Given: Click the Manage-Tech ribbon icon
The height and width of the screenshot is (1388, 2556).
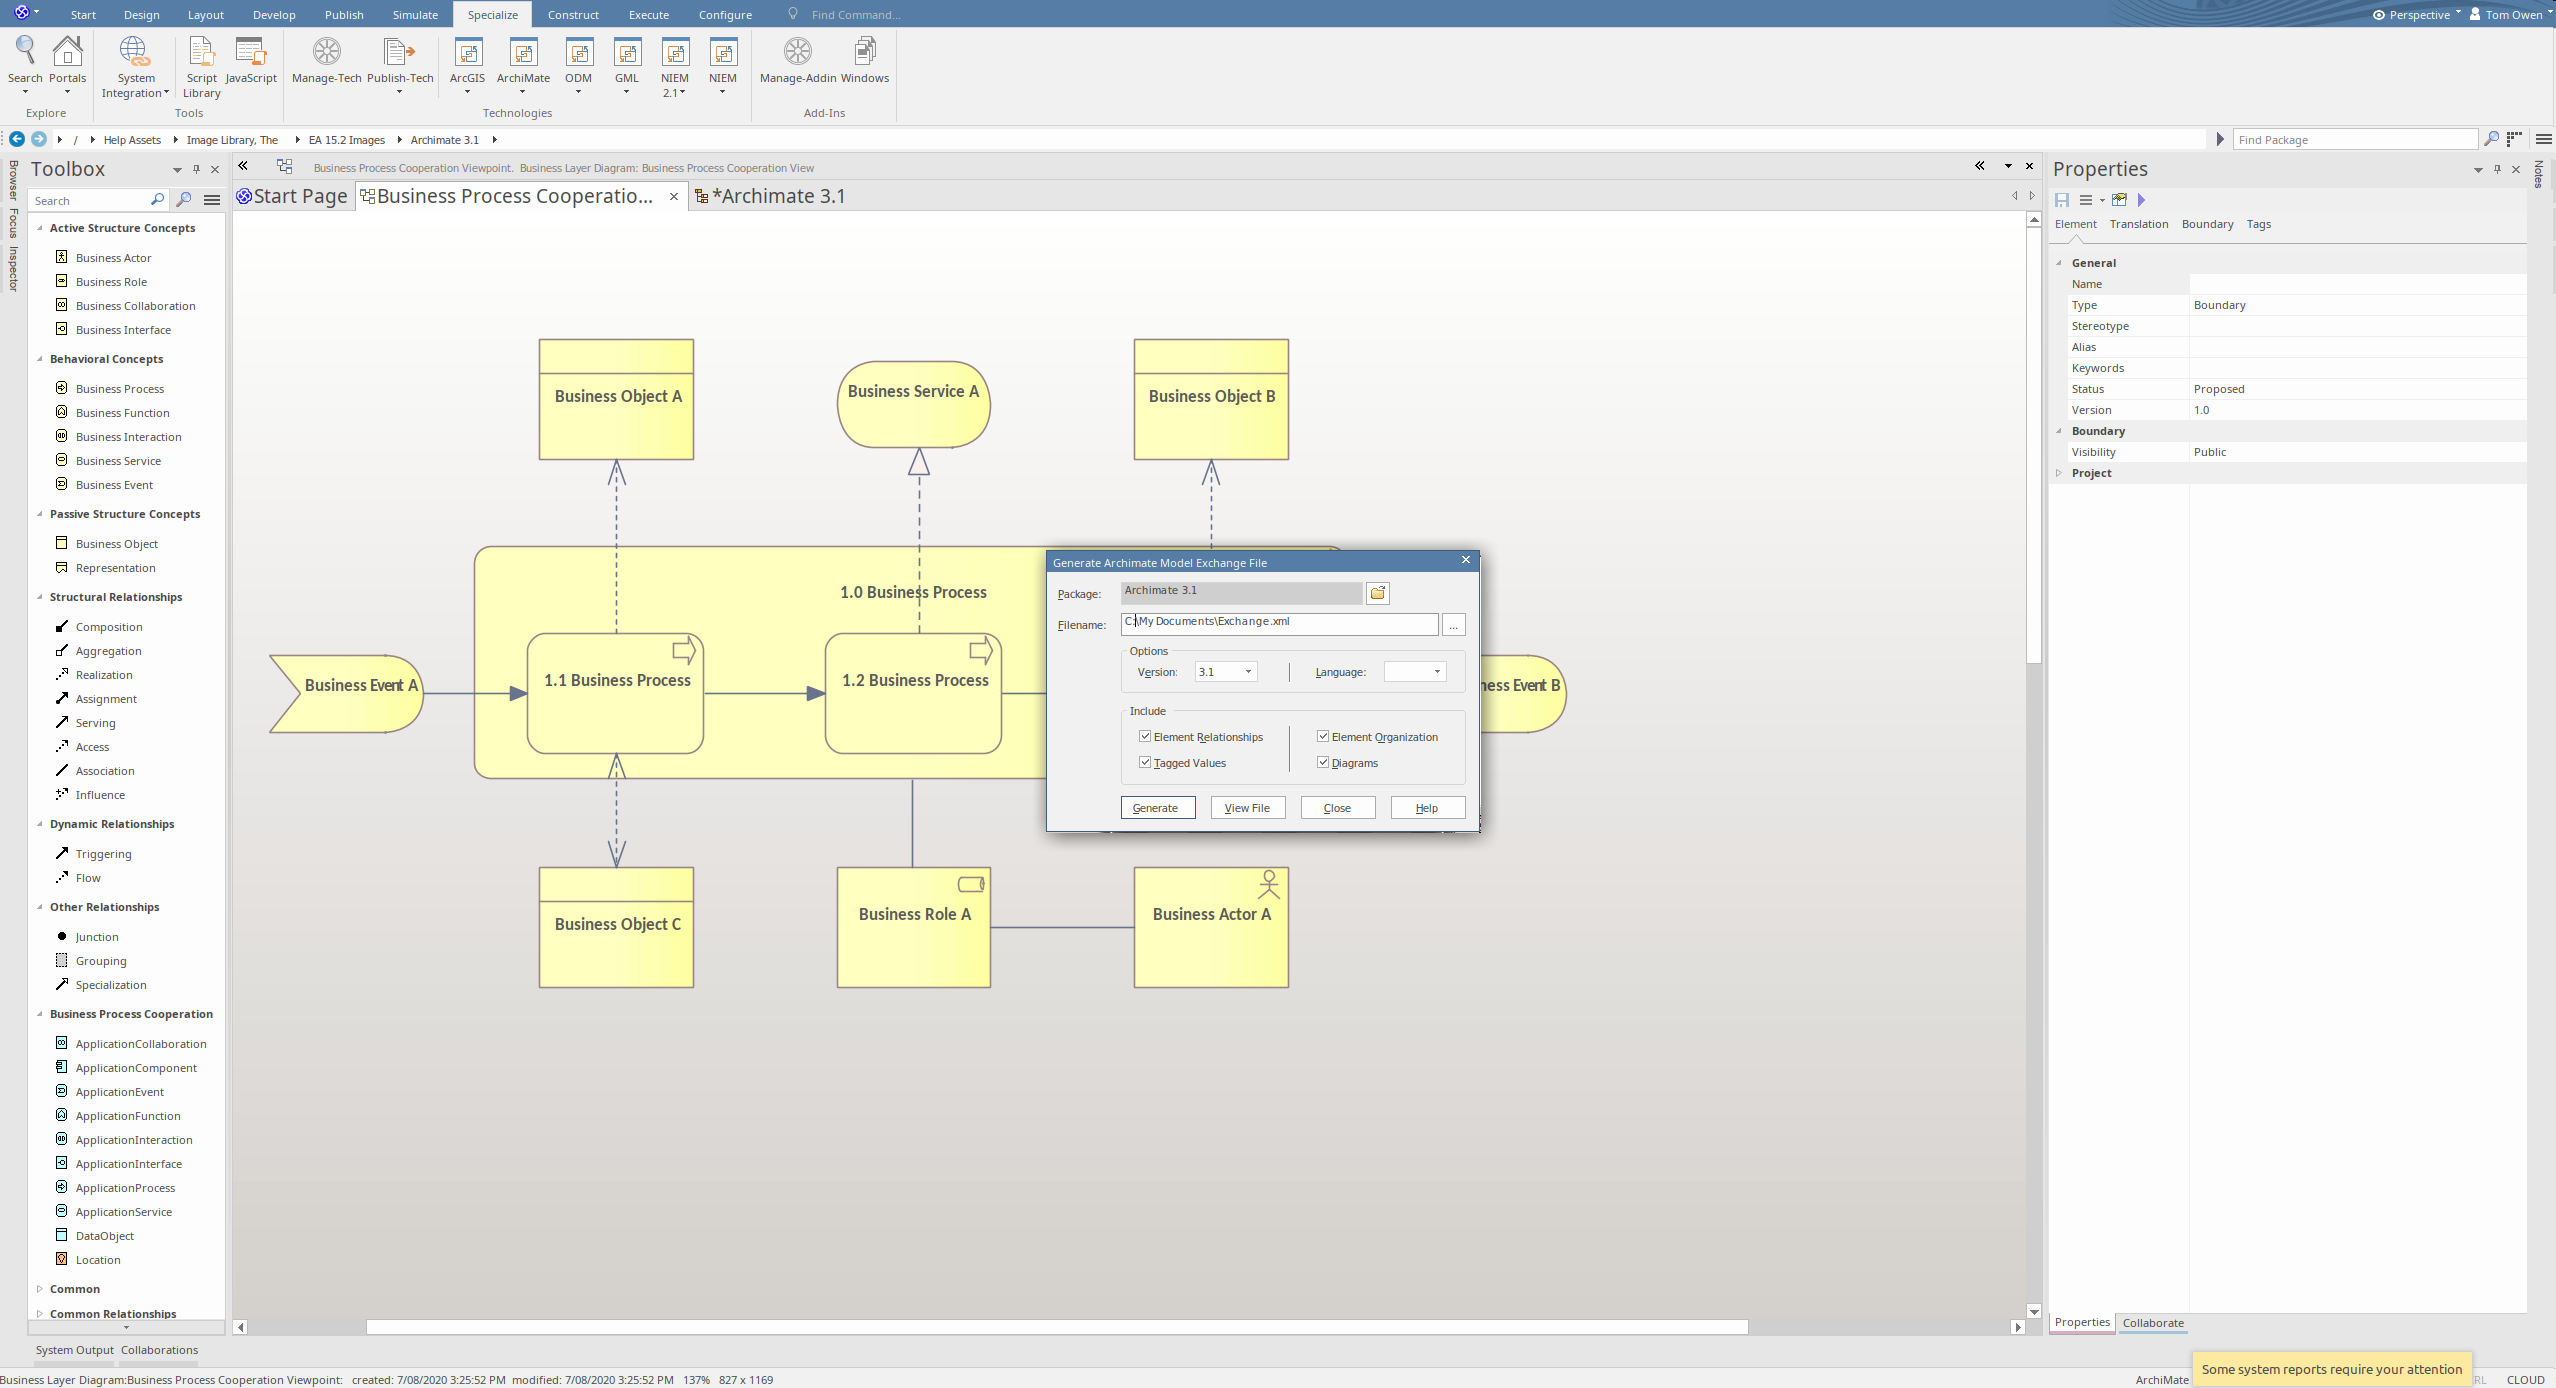Looking at the screenshot, I should [326, 53].
